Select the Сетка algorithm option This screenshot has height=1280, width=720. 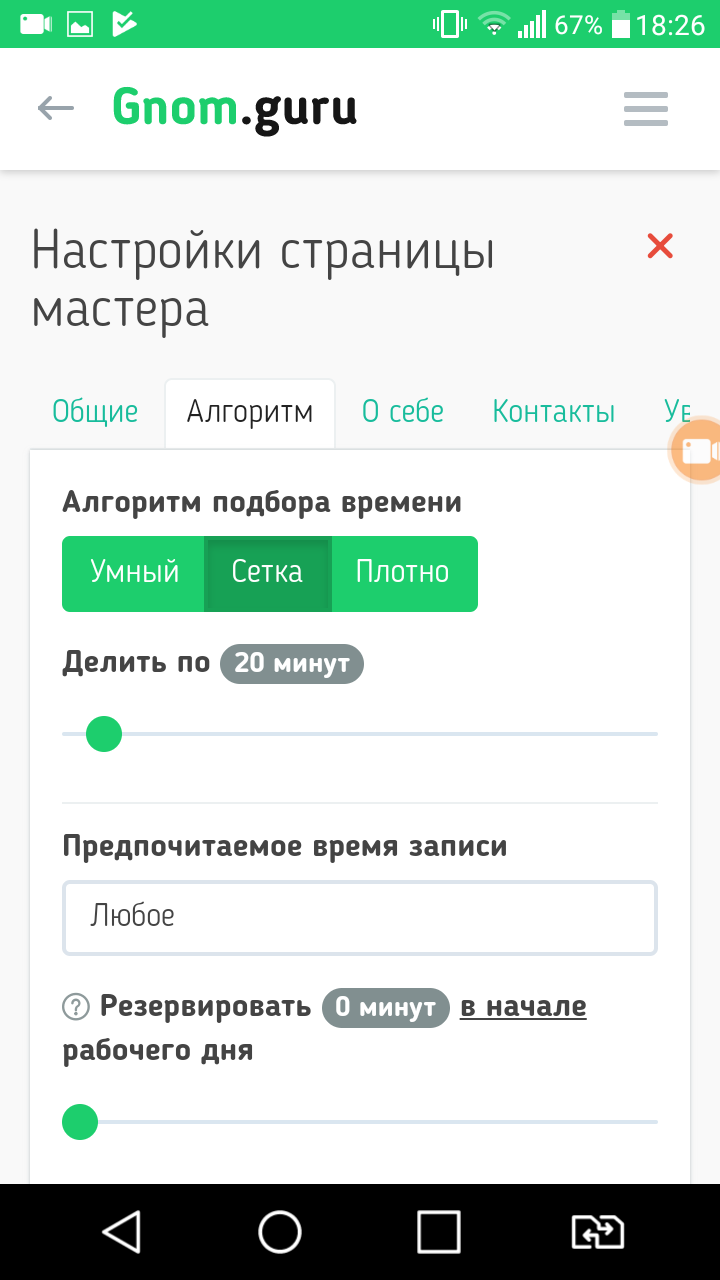267,573
